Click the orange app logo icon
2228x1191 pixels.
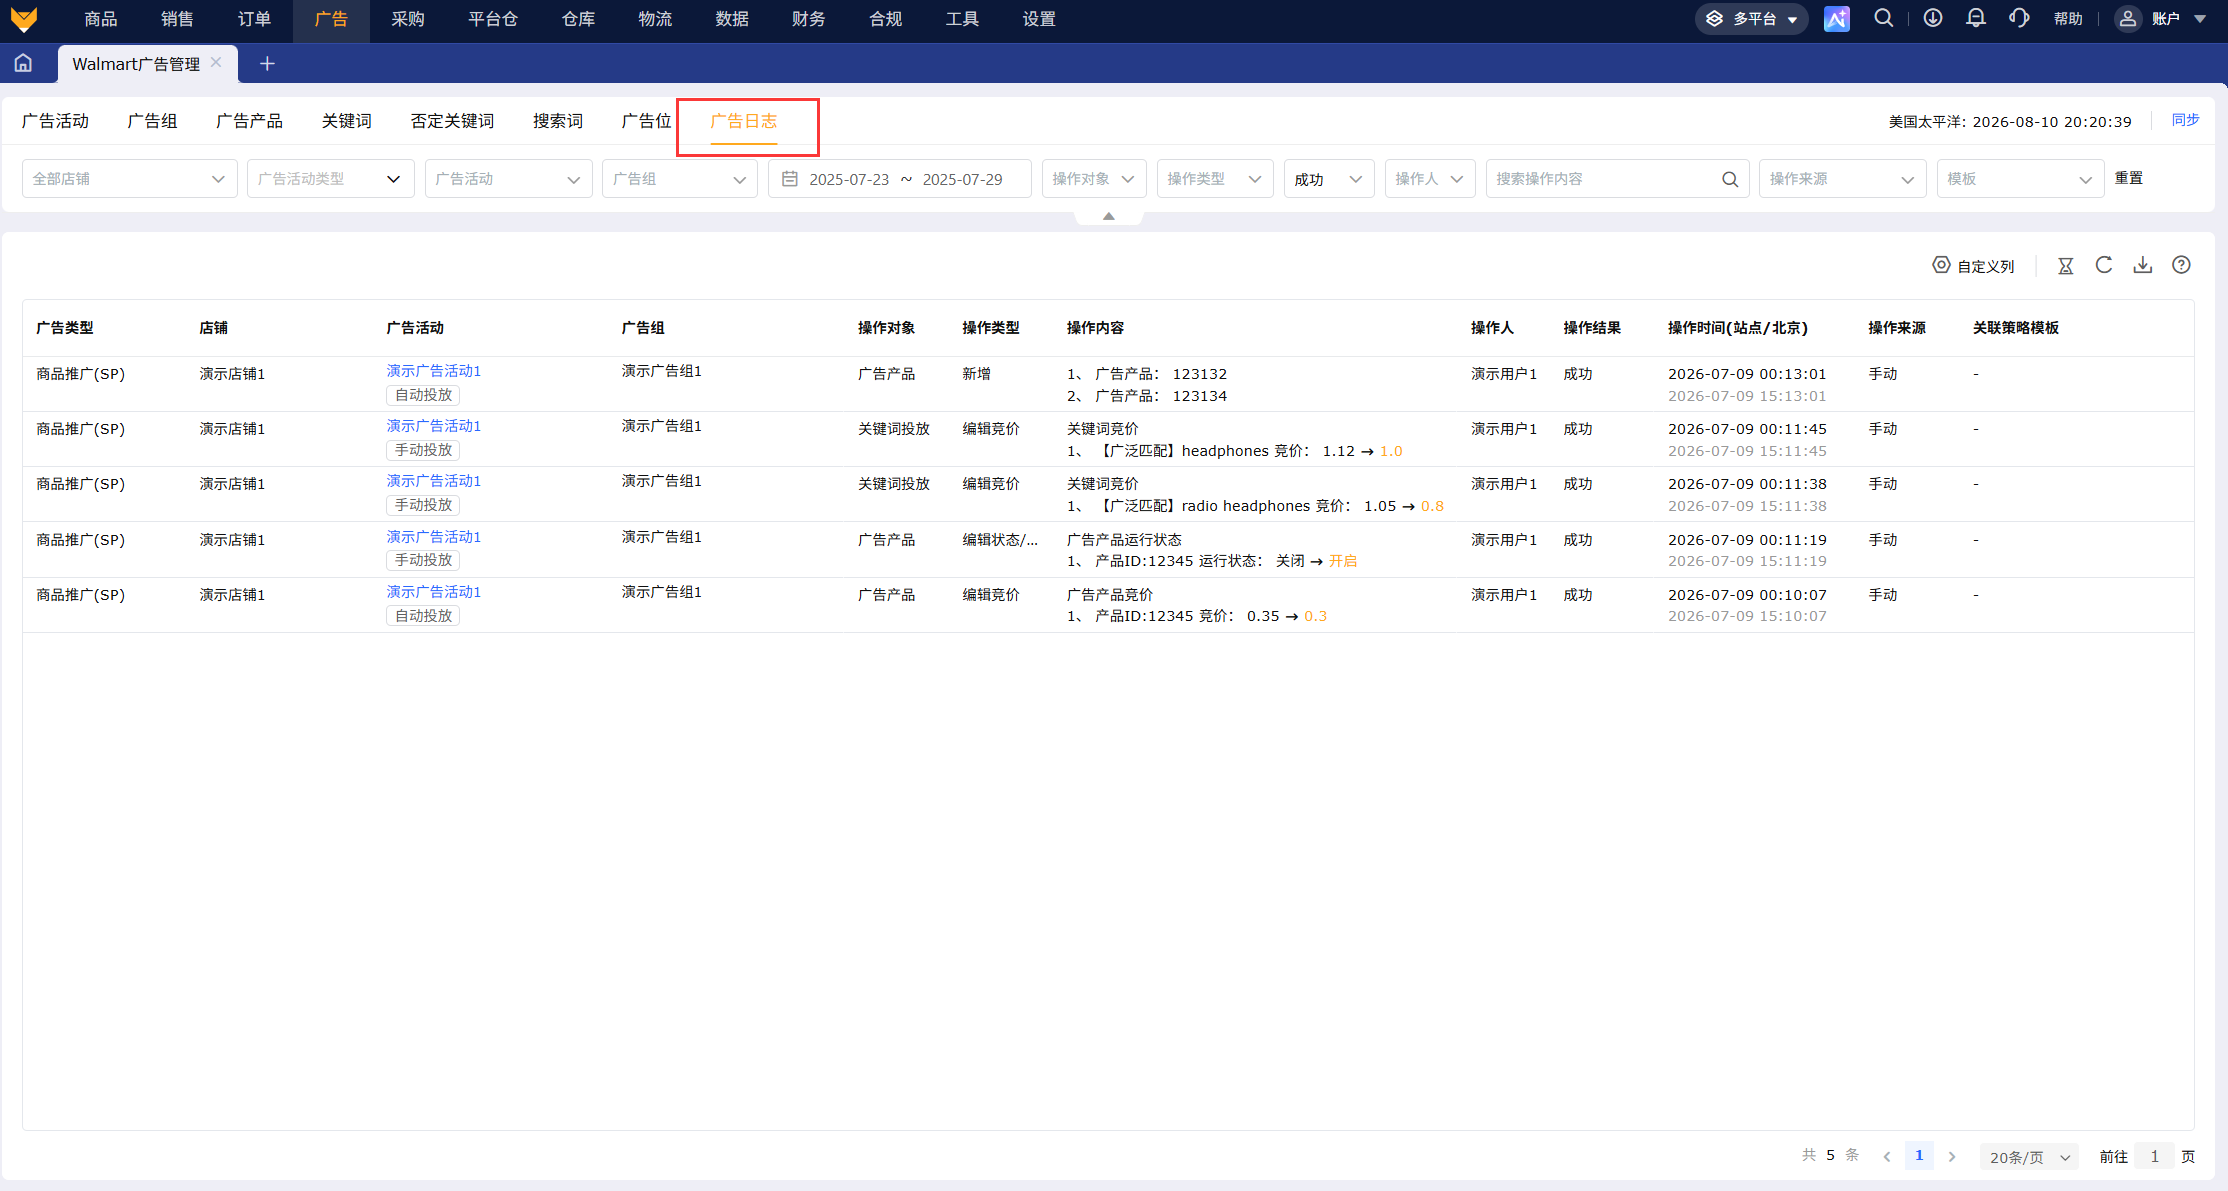23,19
